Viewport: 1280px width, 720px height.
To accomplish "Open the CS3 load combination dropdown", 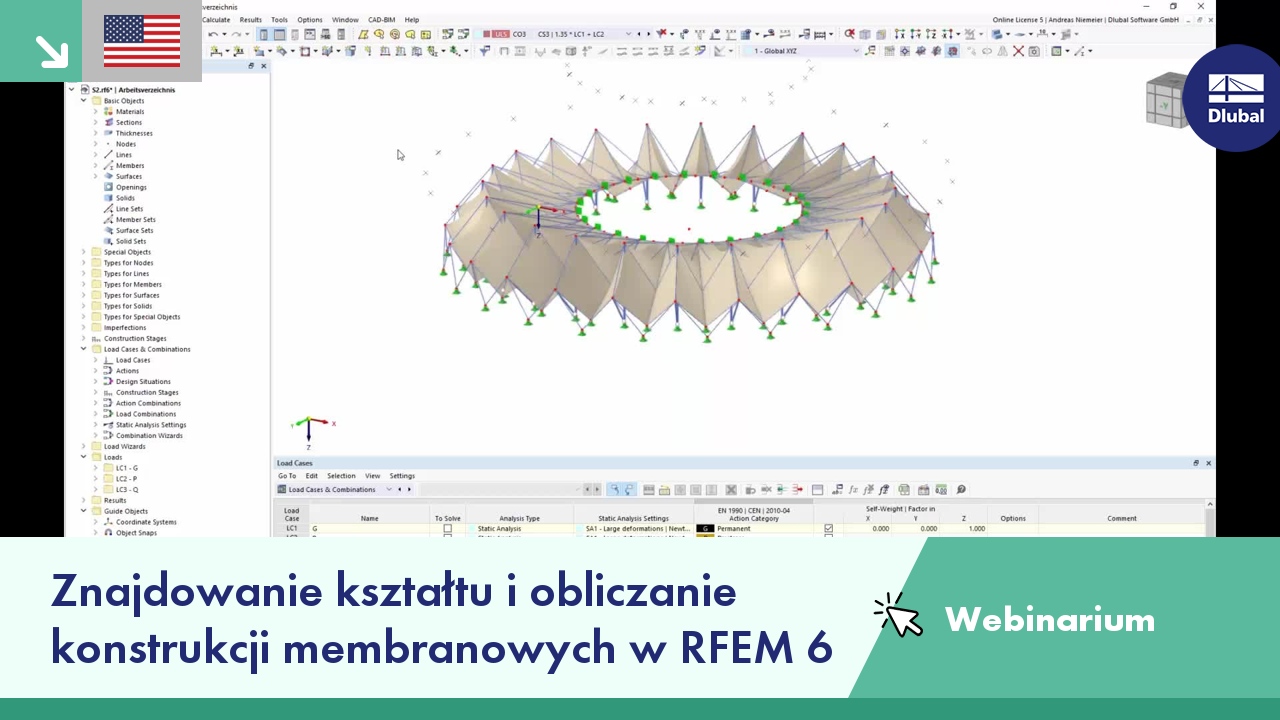I will [x=628, y=34].
